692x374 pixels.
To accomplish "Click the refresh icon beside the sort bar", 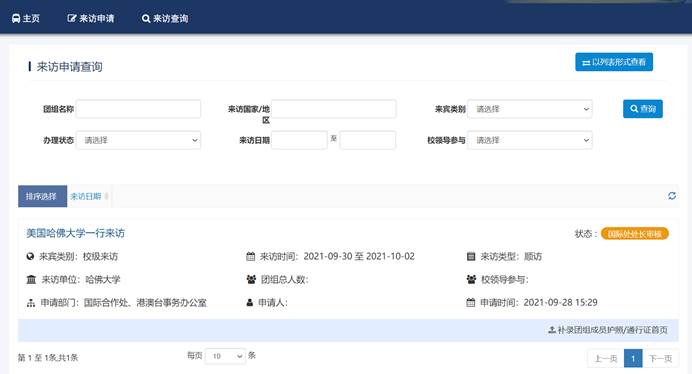I will coord(672,196).
